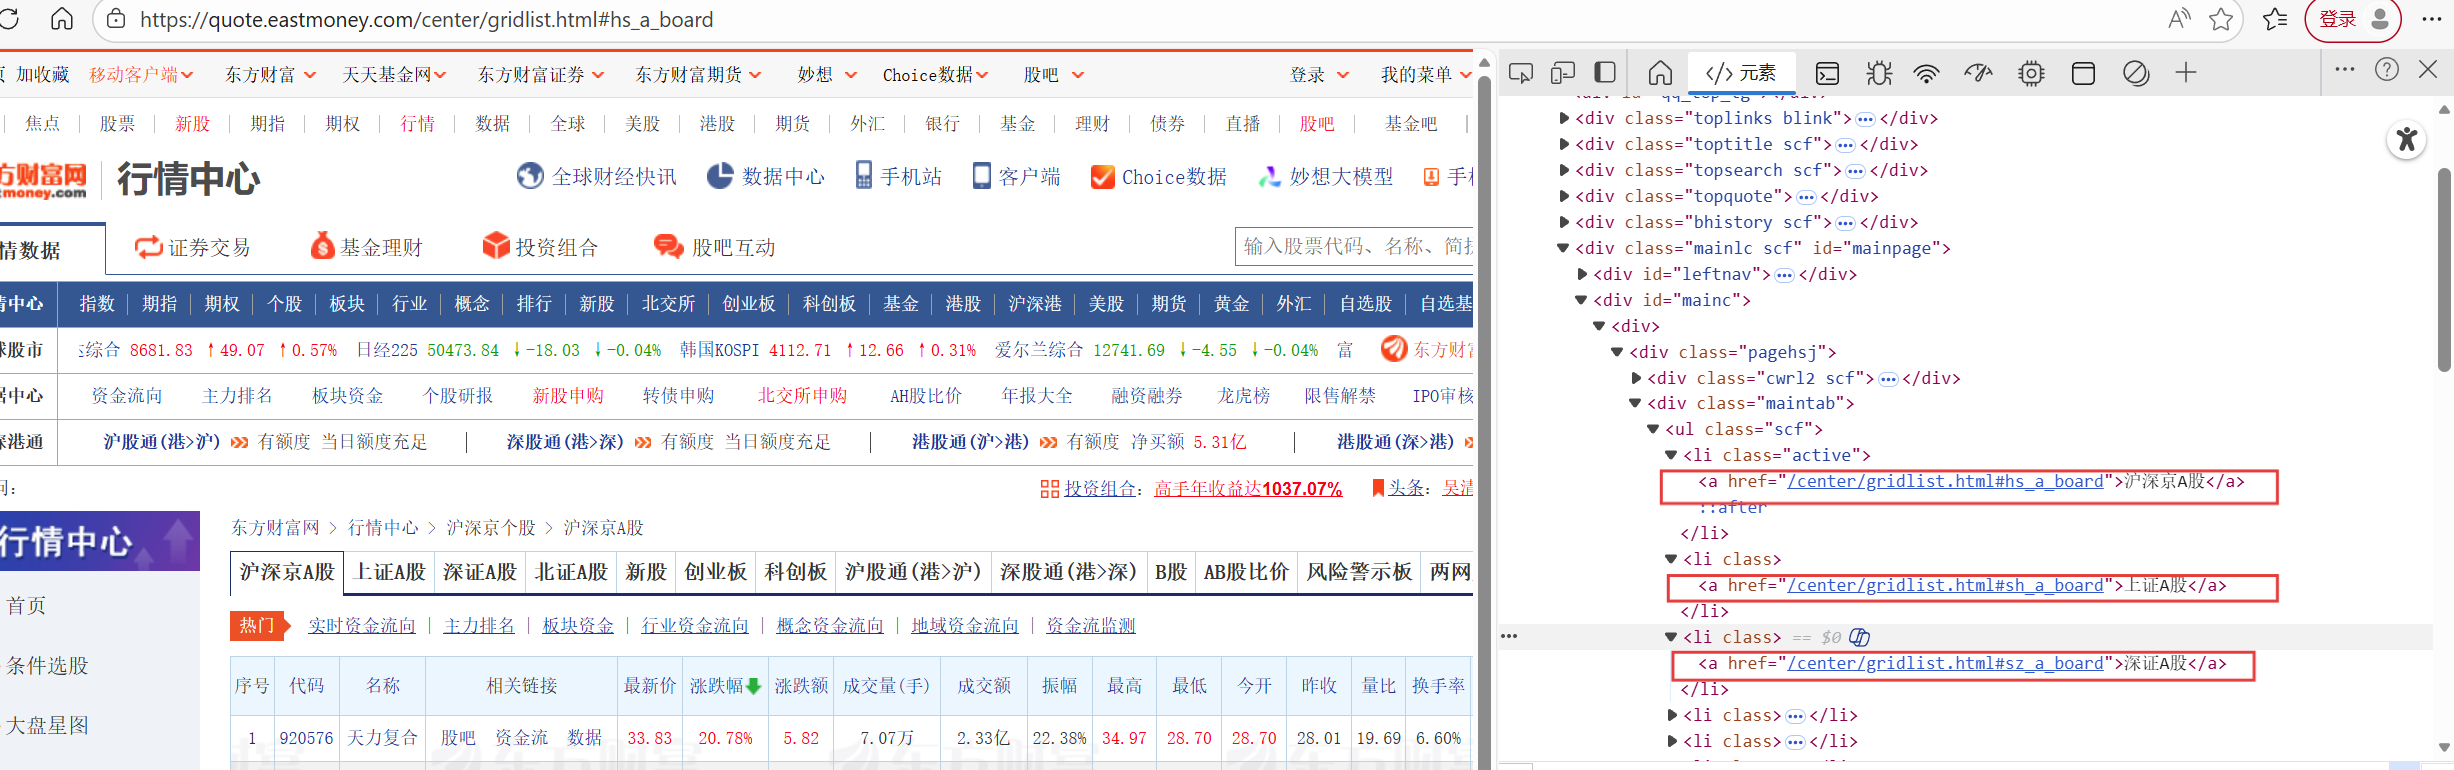Select the DevTools inspect element tool
This screenshot has height=770, width=2454.
pyautogui.click(x=1521, y=73)
